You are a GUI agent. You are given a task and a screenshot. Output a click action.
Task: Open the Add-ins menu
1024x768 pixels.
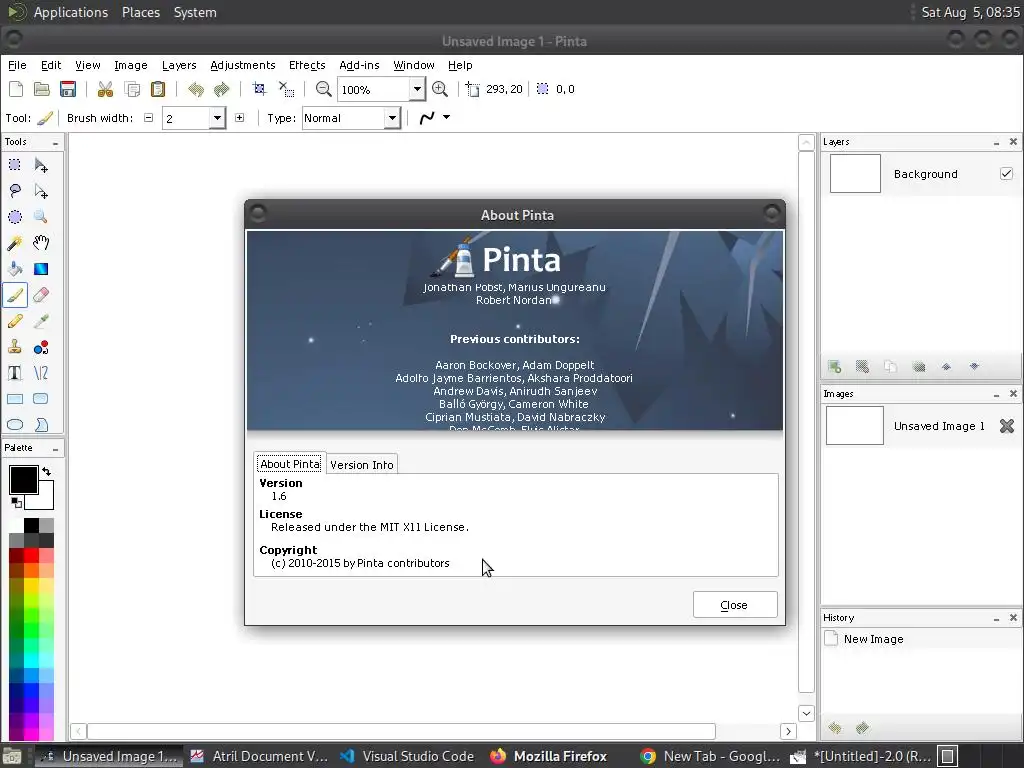pyautogui.click(x=359, y=65)
